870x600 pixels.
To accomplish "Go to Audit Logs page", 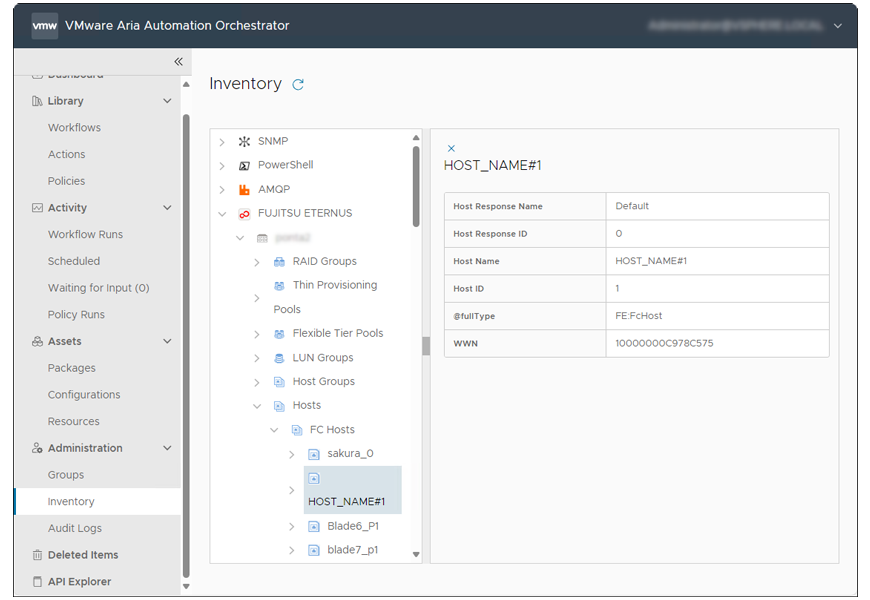I will pyautogui.click(x=75, y=528).
